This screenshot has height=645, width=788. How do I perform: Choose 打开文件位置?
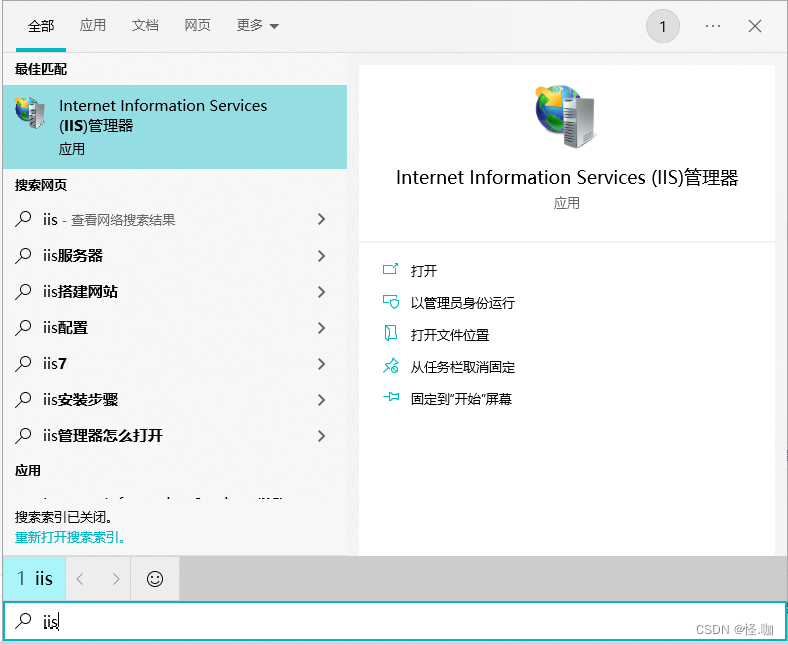tap(450, 335)
